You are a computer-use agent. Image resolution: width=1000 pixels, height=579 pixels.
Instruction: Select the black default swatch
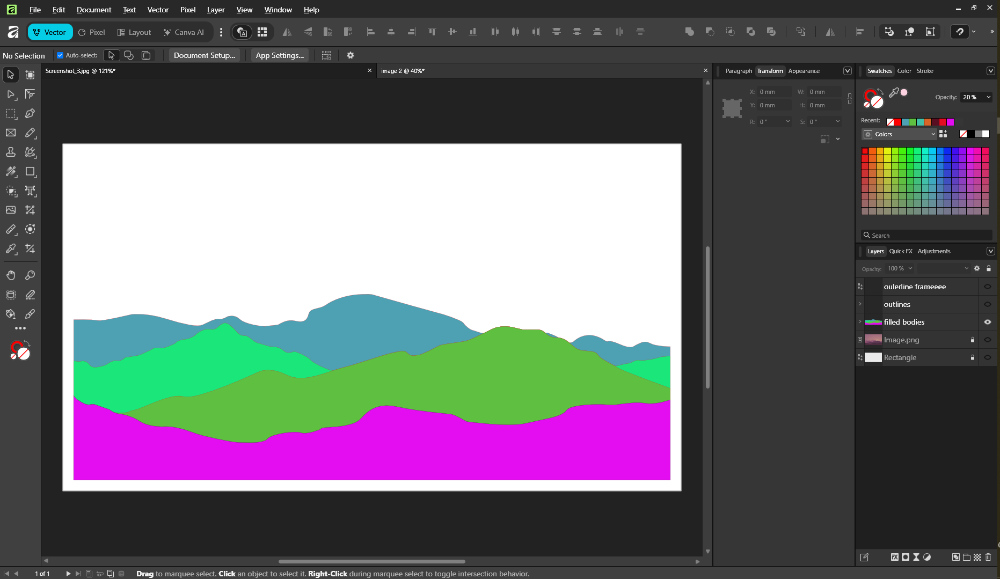971,134
